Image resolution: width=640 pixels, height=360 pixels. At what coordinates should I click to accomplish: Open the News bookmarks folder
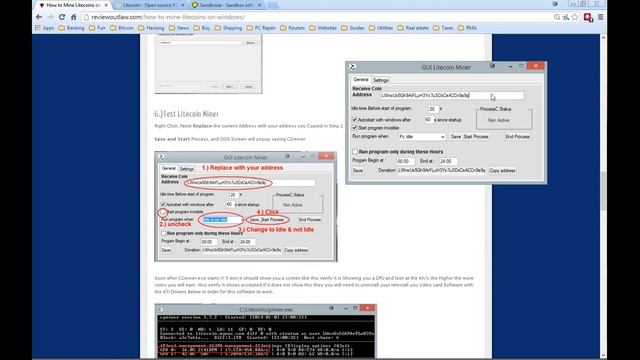(179, 28)
